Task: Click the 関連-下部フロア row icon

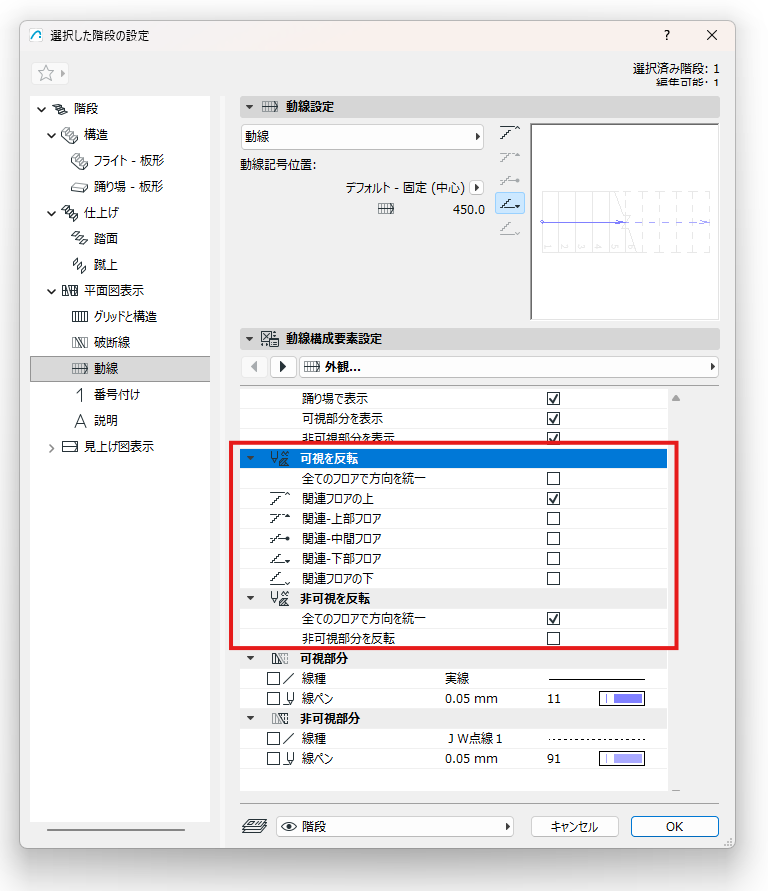Action: tap(279, 559)
